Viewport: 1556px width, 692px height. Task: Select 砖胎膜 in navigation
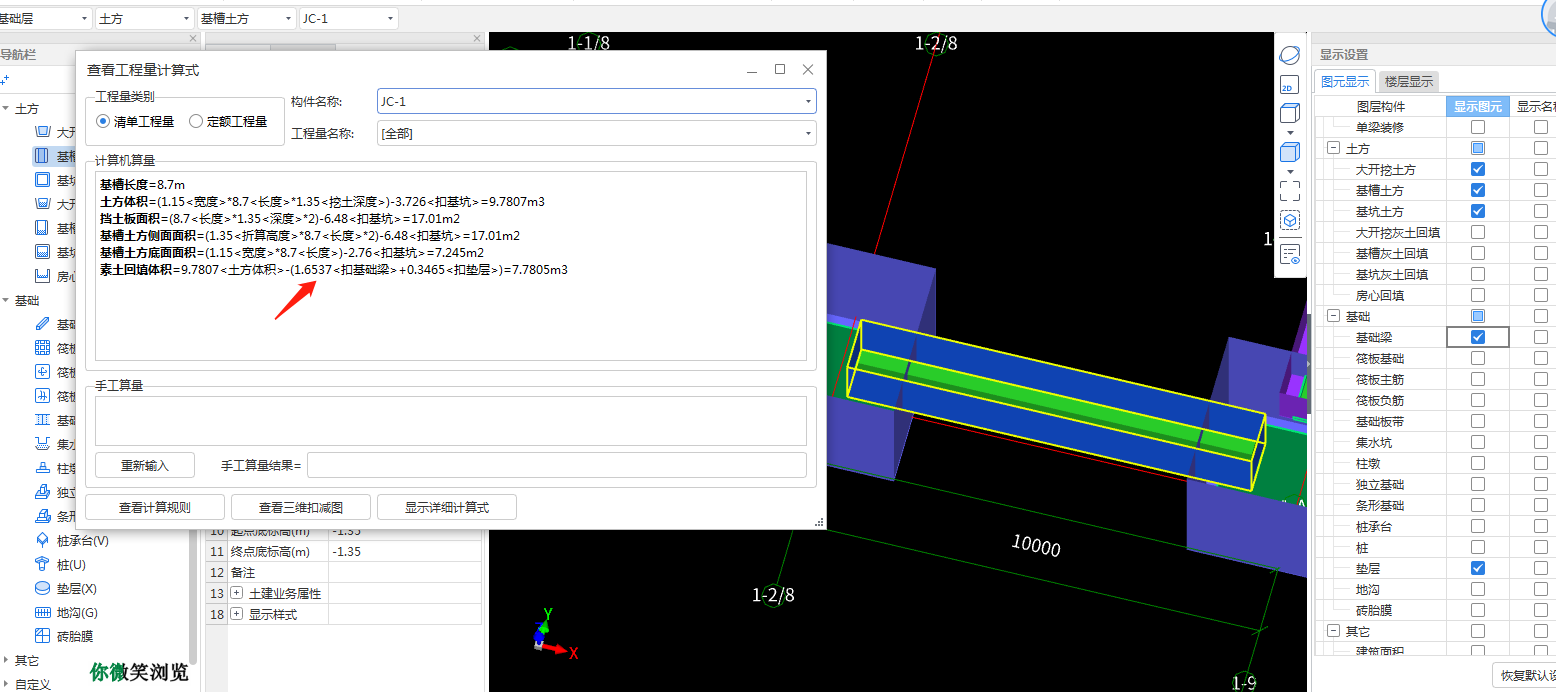pos(74,636)
